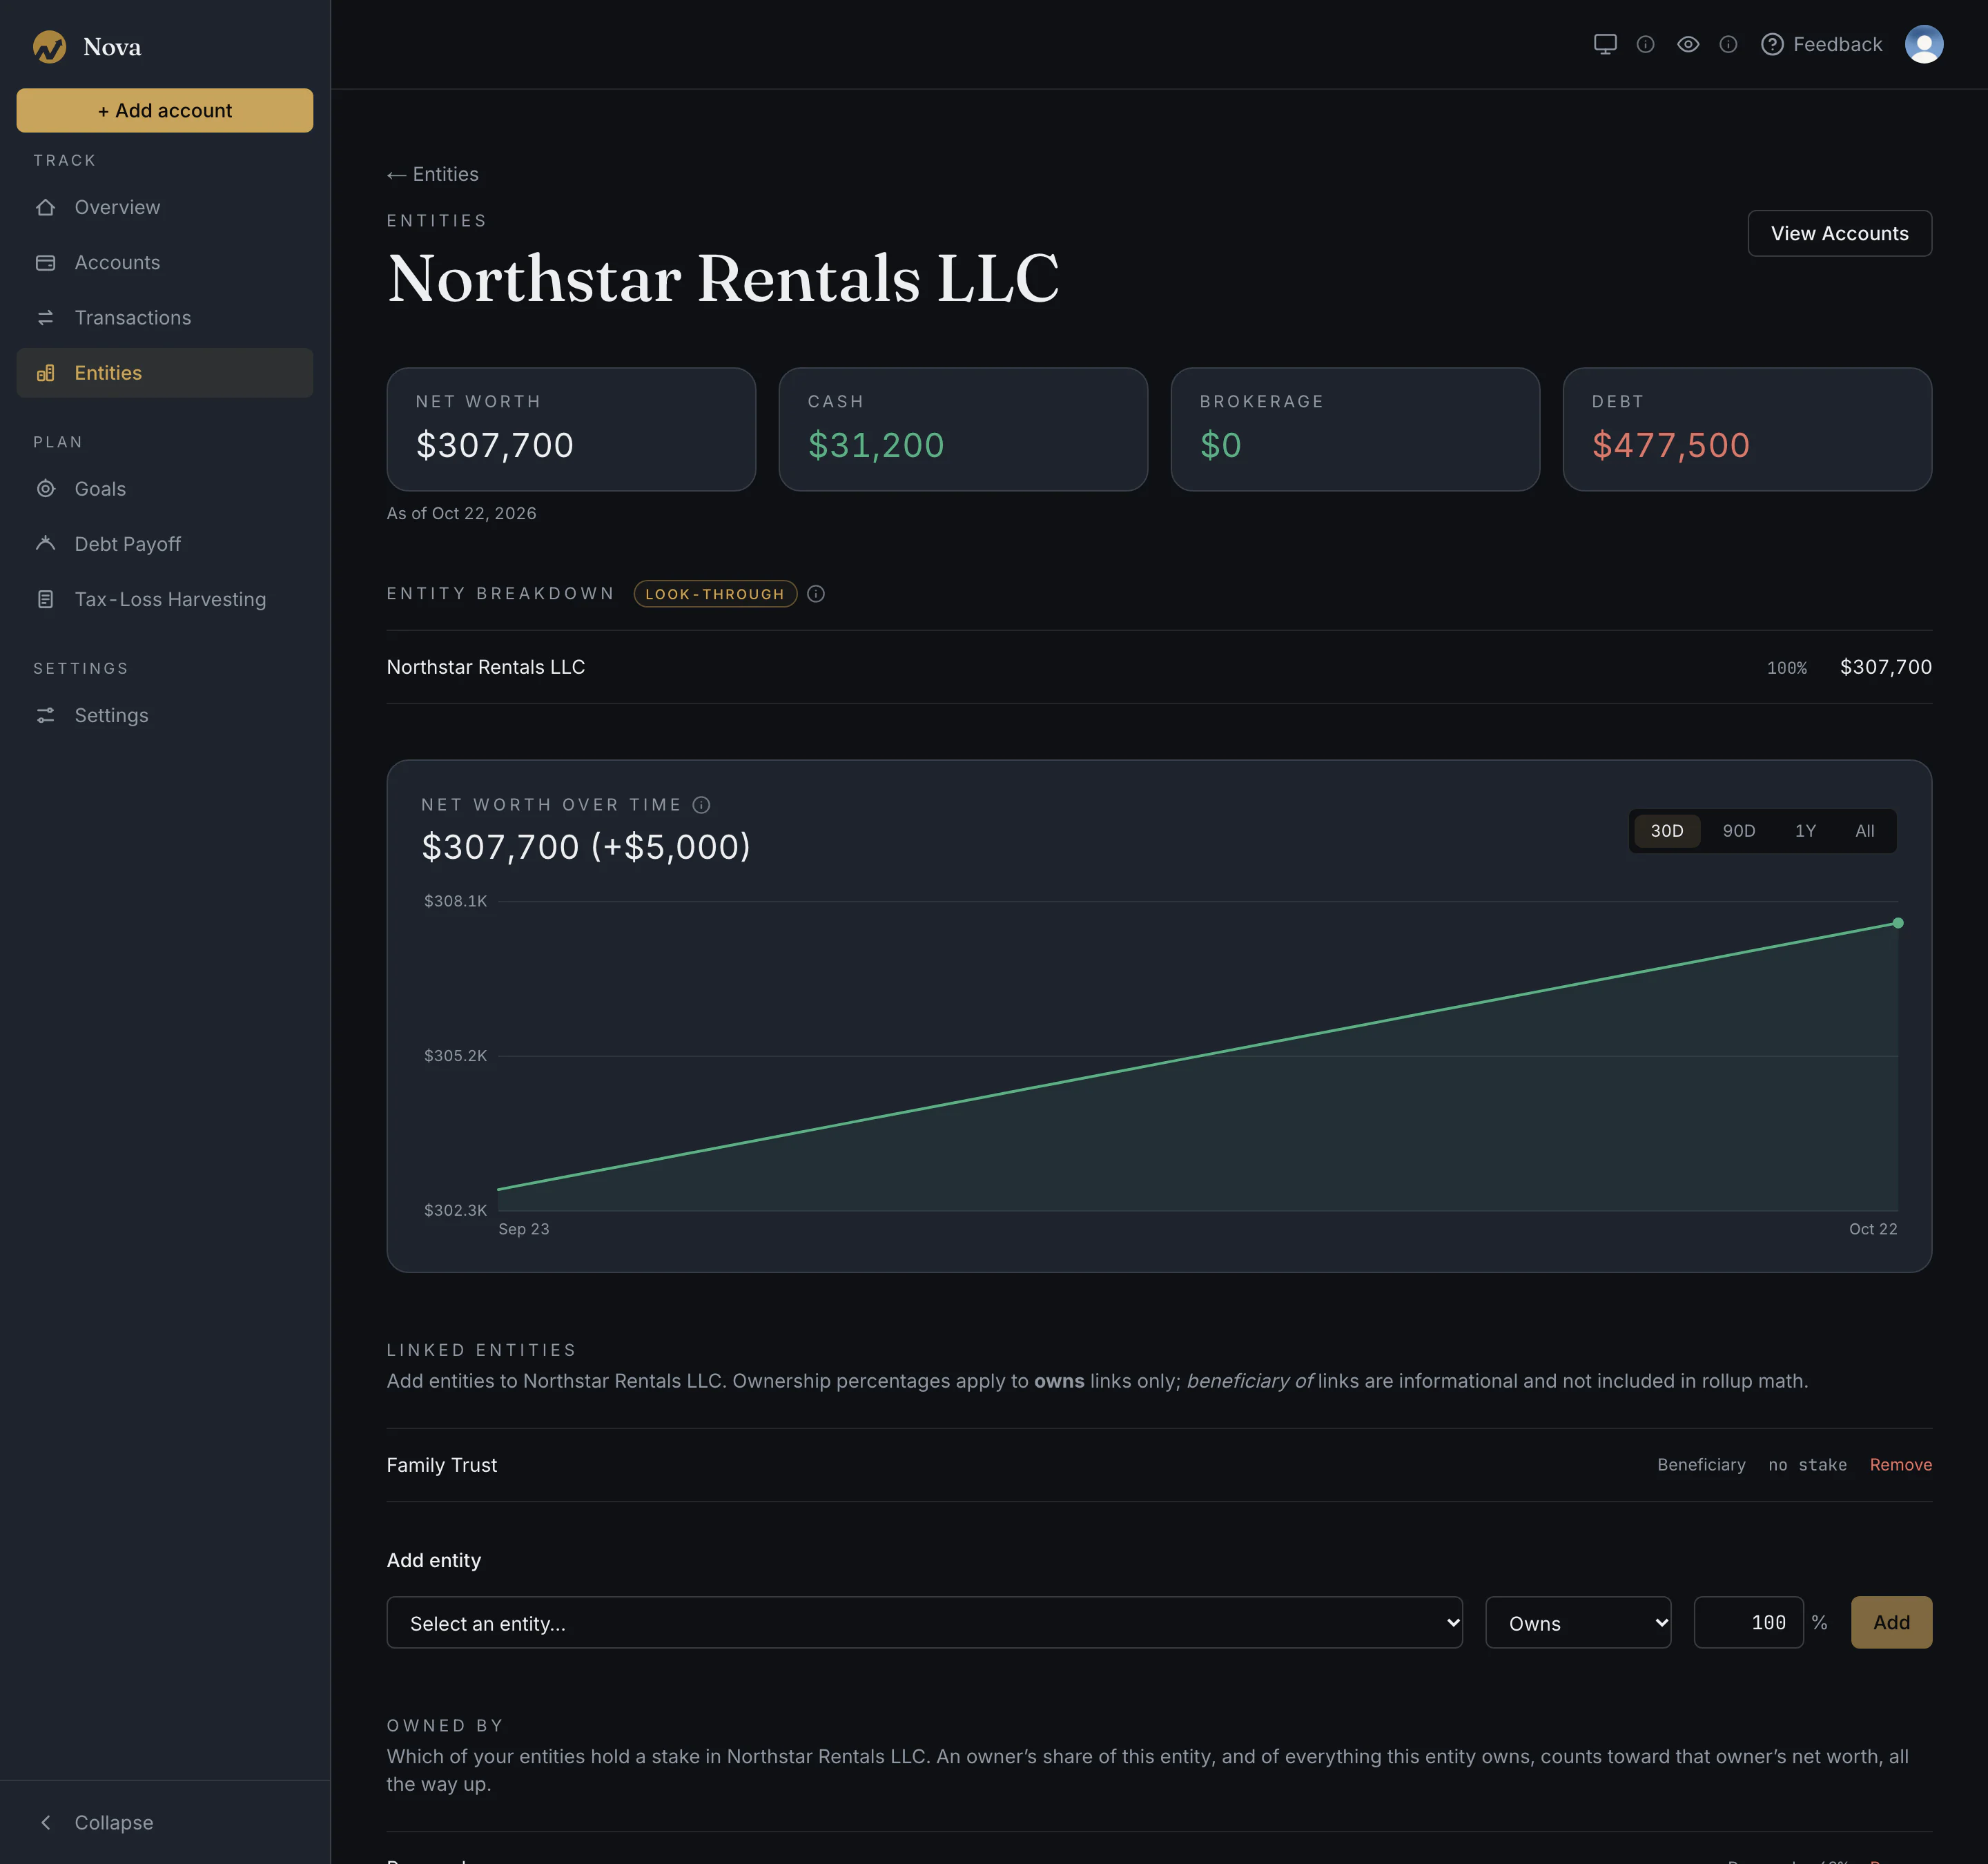Viewport: 1988px width, 1864px height.
Task: Switch chart range to 90D
Action: pyautogui.click(x=1738, y=830)
